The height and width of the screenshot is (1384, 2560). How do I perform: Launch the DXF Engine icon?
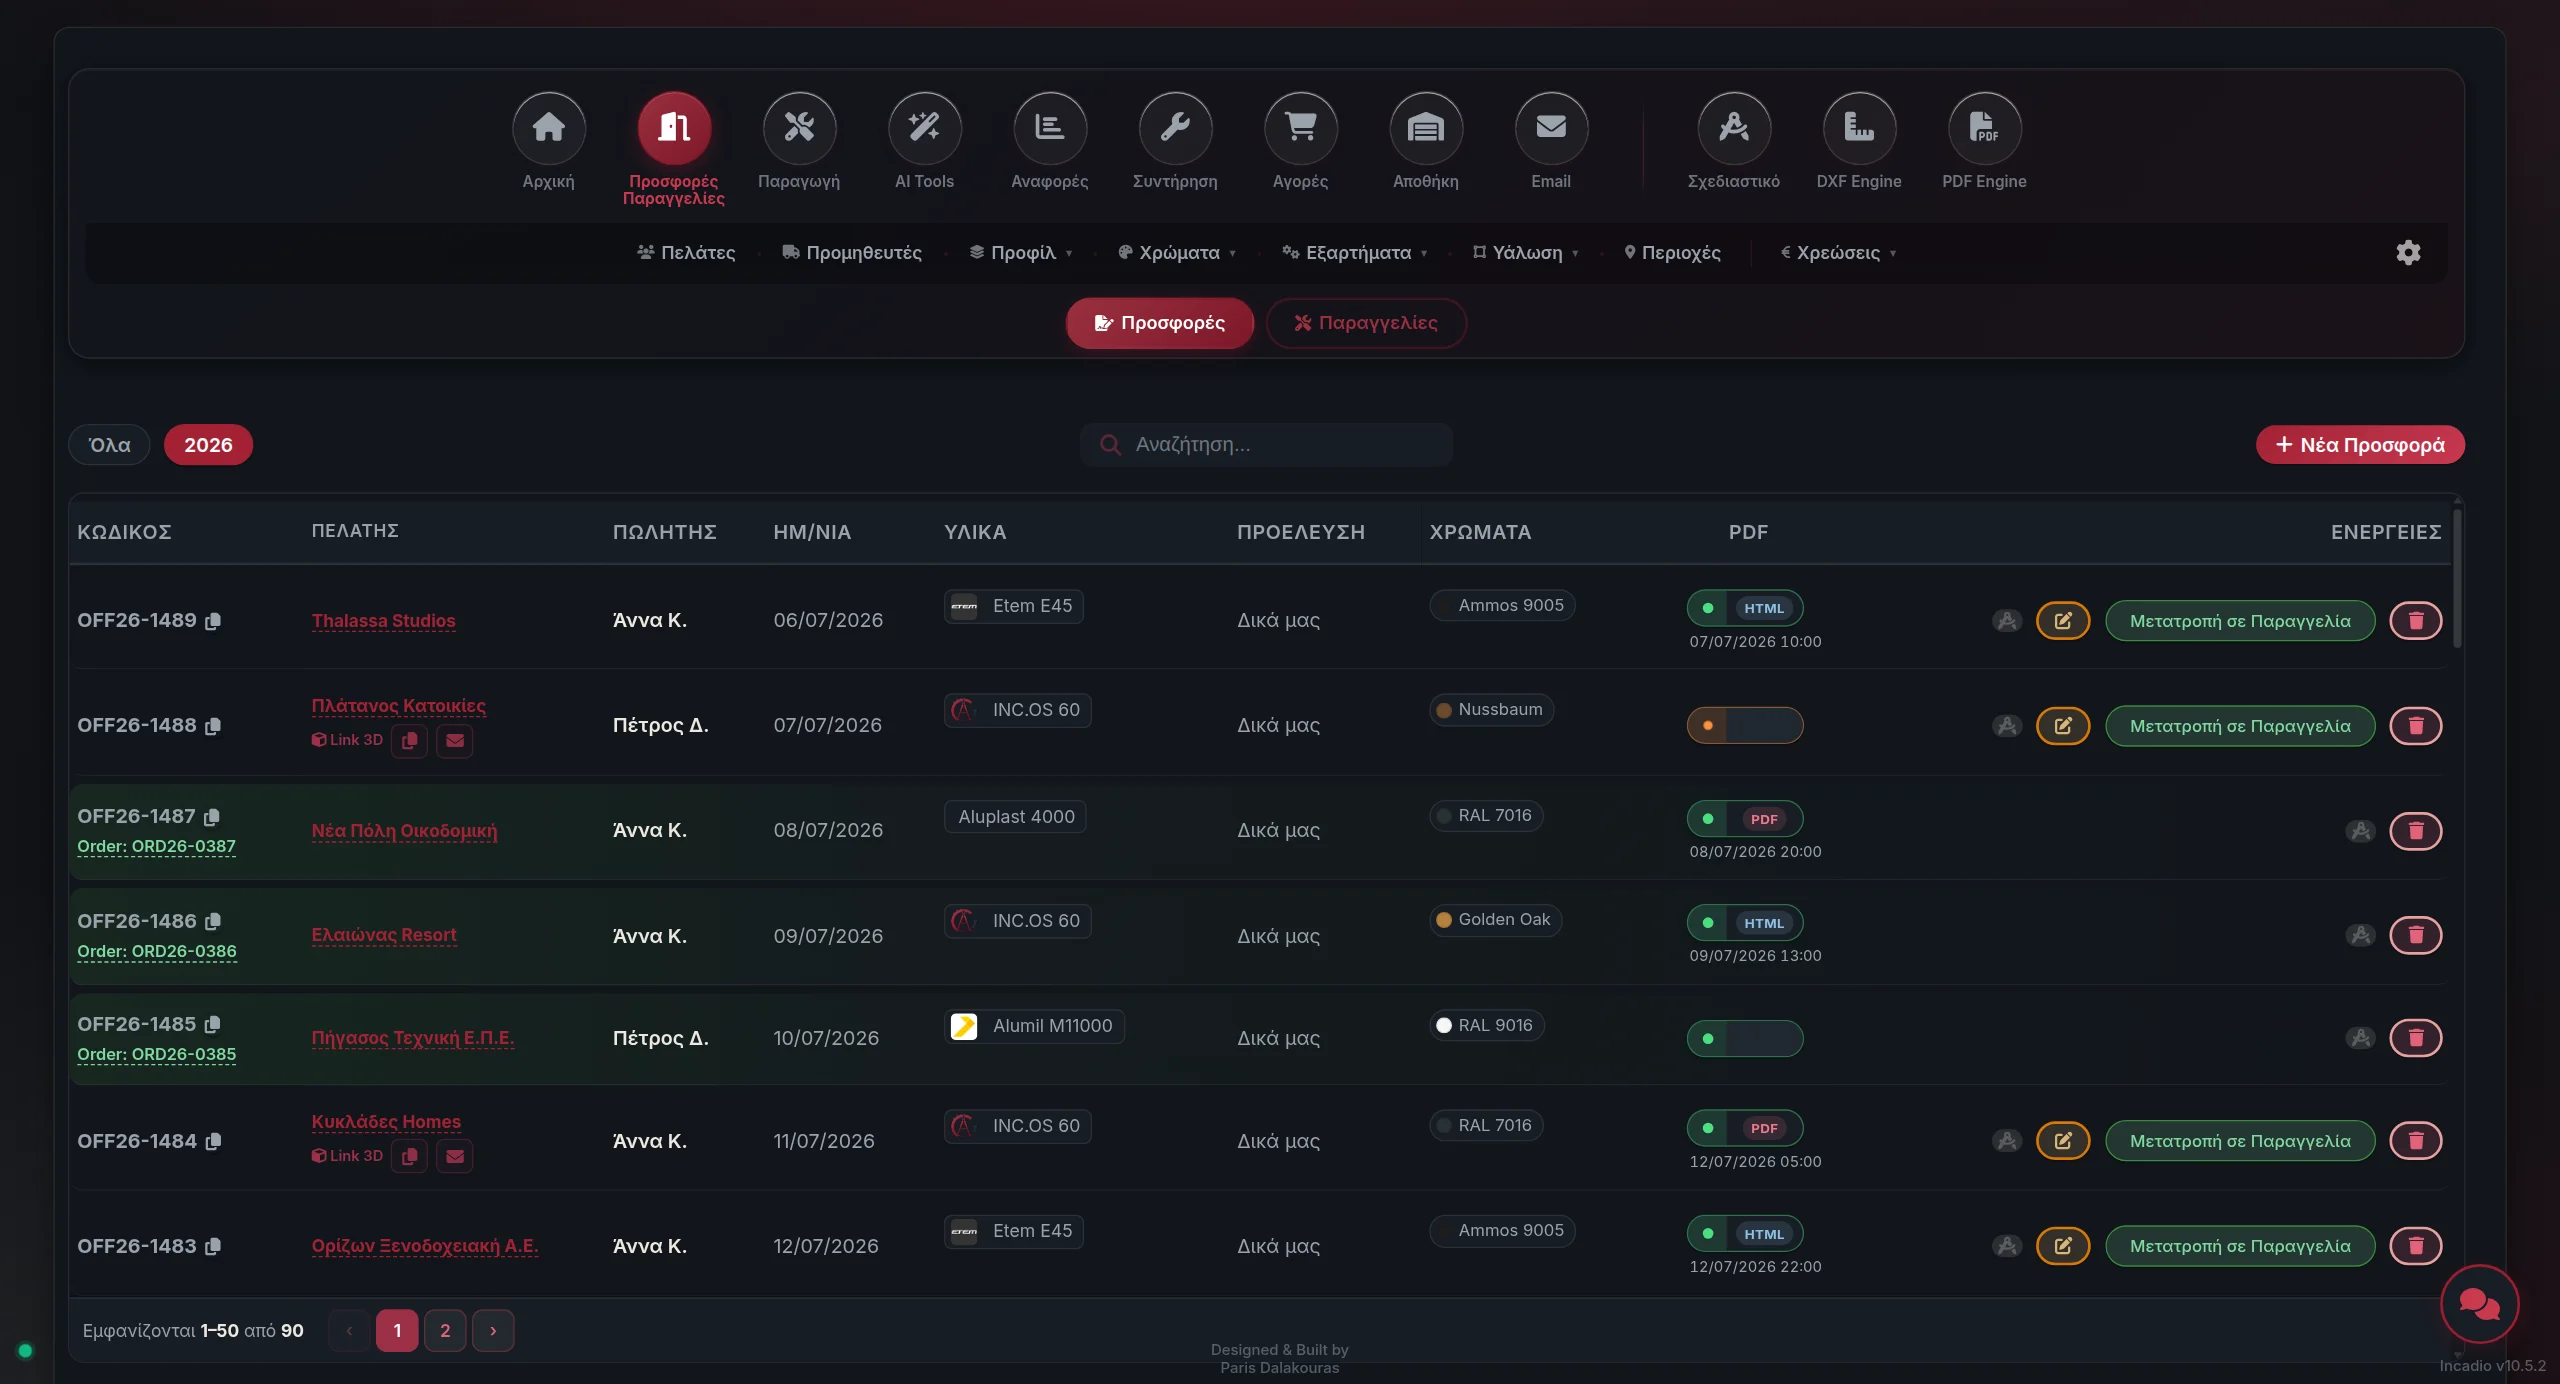[x=1859, y=128]
